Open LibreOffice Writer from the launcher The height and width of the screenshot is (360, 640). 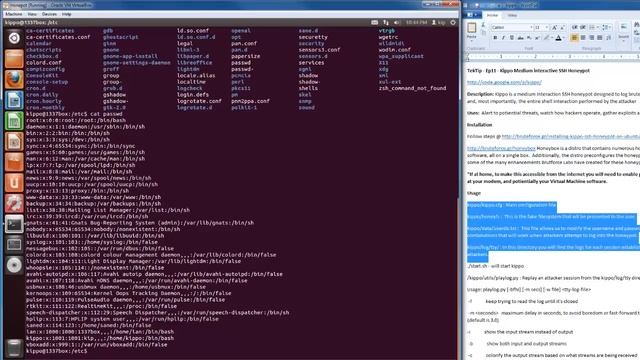[x=14, y=100]
